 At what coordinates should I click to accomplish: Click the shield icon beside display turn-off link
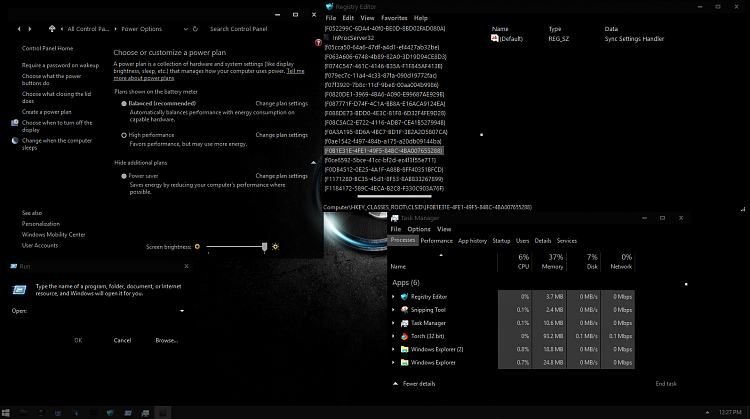coord(15,123)
